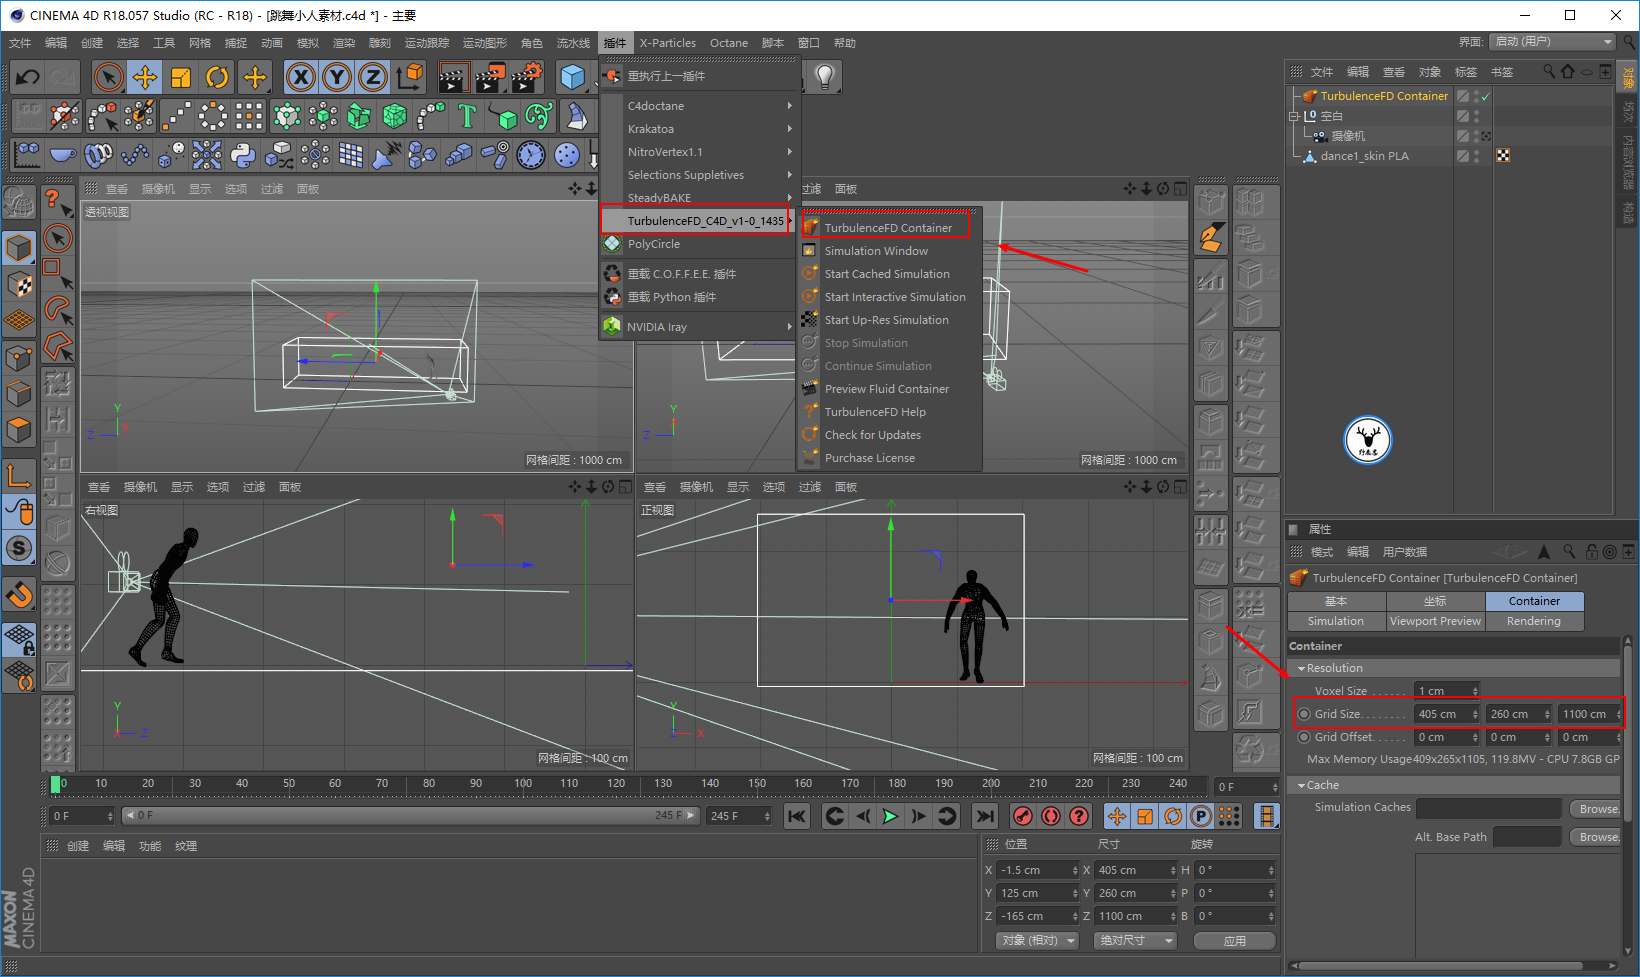Click the Render View clapperboard icon
The image size is (1640, 977).
point(453,77)
